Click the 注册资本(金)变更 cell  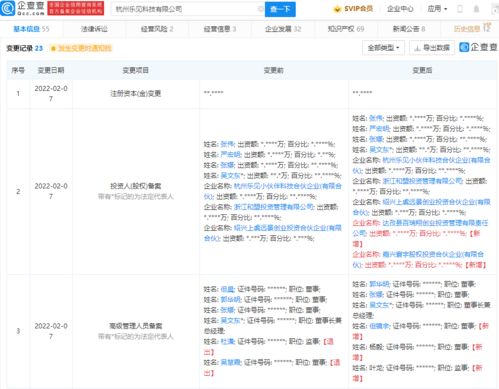136,94
